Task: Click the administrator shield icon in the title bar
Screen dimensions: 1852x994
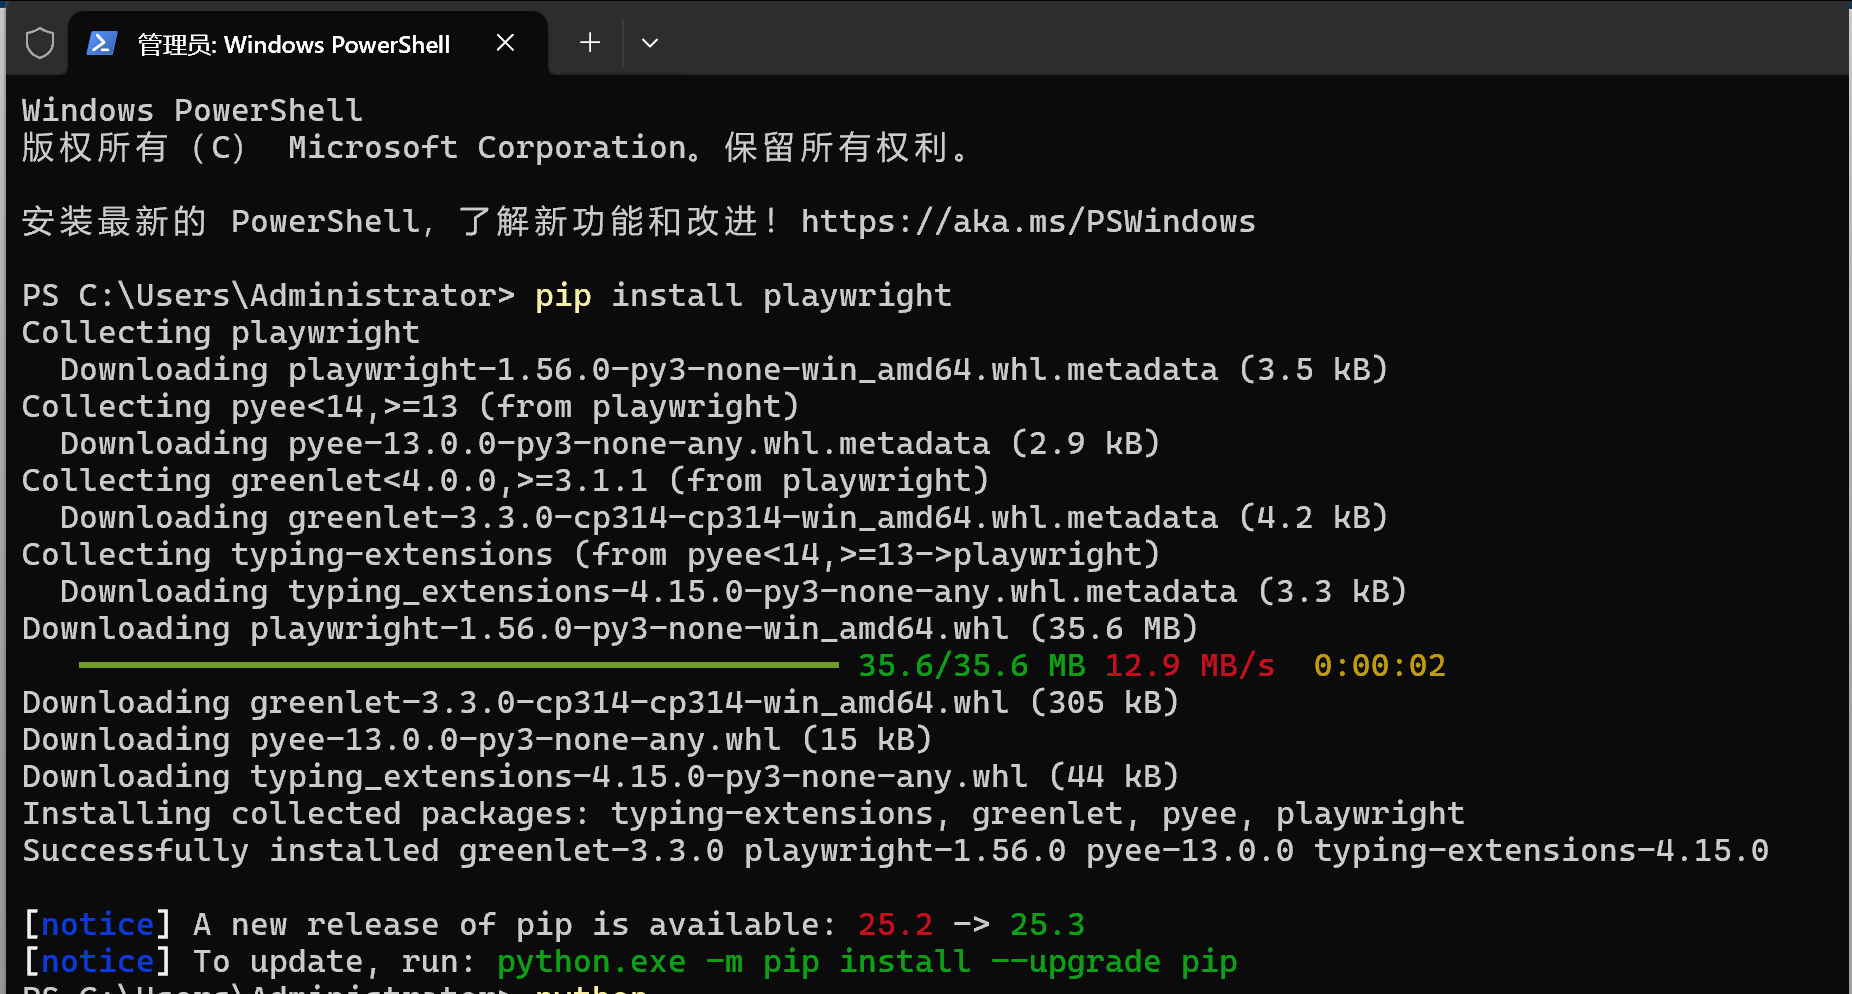Action: point(39,43)
